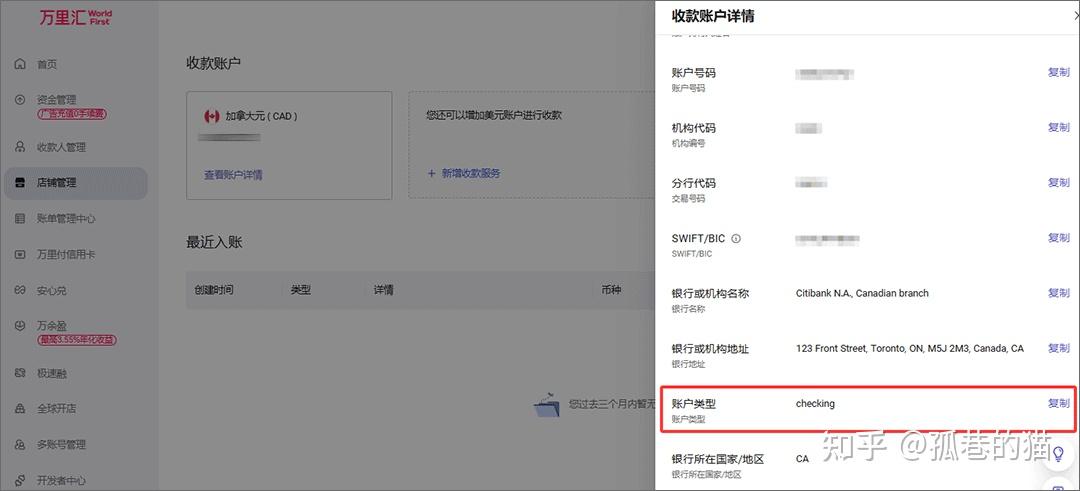Screen dimensions: 1080x491
Task: Click the 收款账户详情 panel title
Action: pos(713,16)
